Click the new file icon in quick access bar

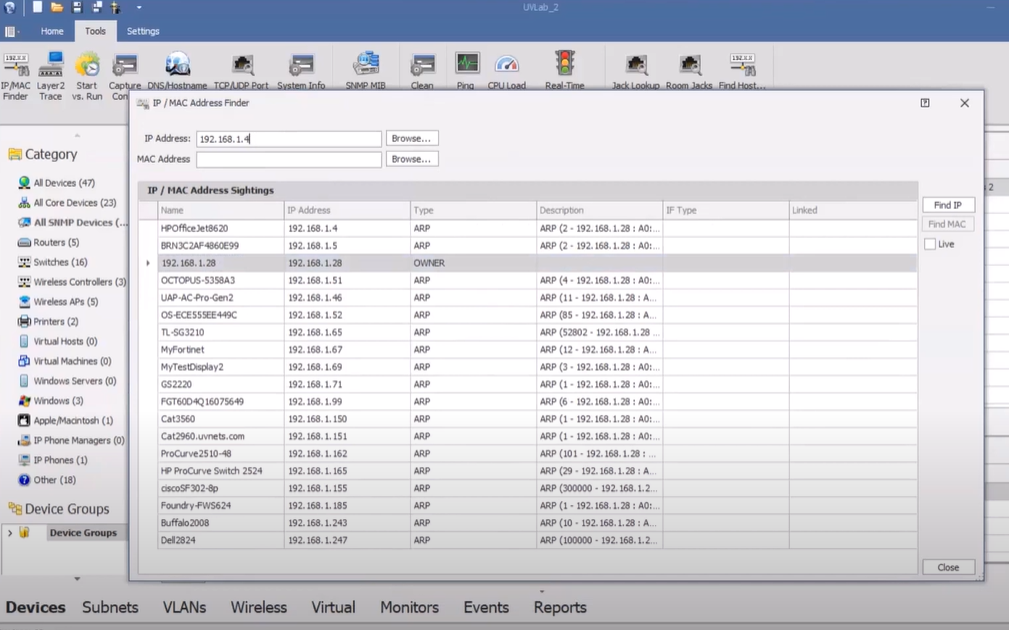click(37, 7)
